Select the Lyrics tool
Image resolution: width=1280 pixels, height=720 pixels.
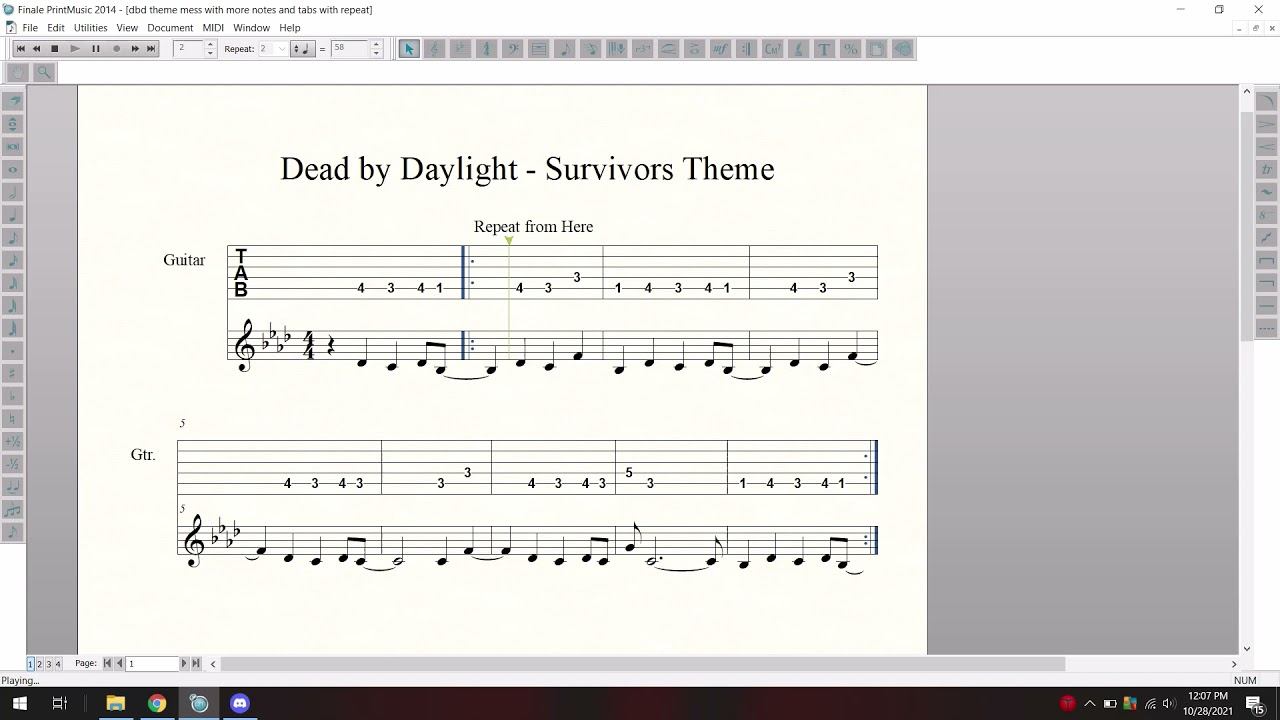(x=799, y=49)
